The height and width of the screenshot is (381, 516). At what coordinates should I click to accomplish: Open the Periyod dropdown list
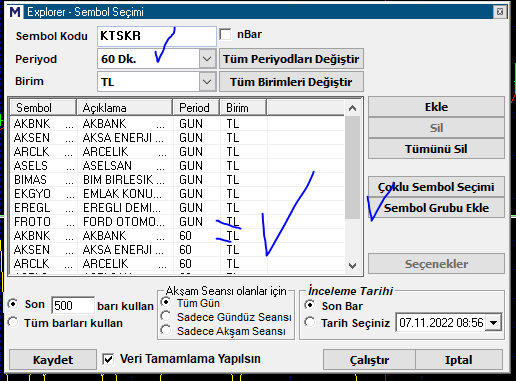(x=207, y=59)
